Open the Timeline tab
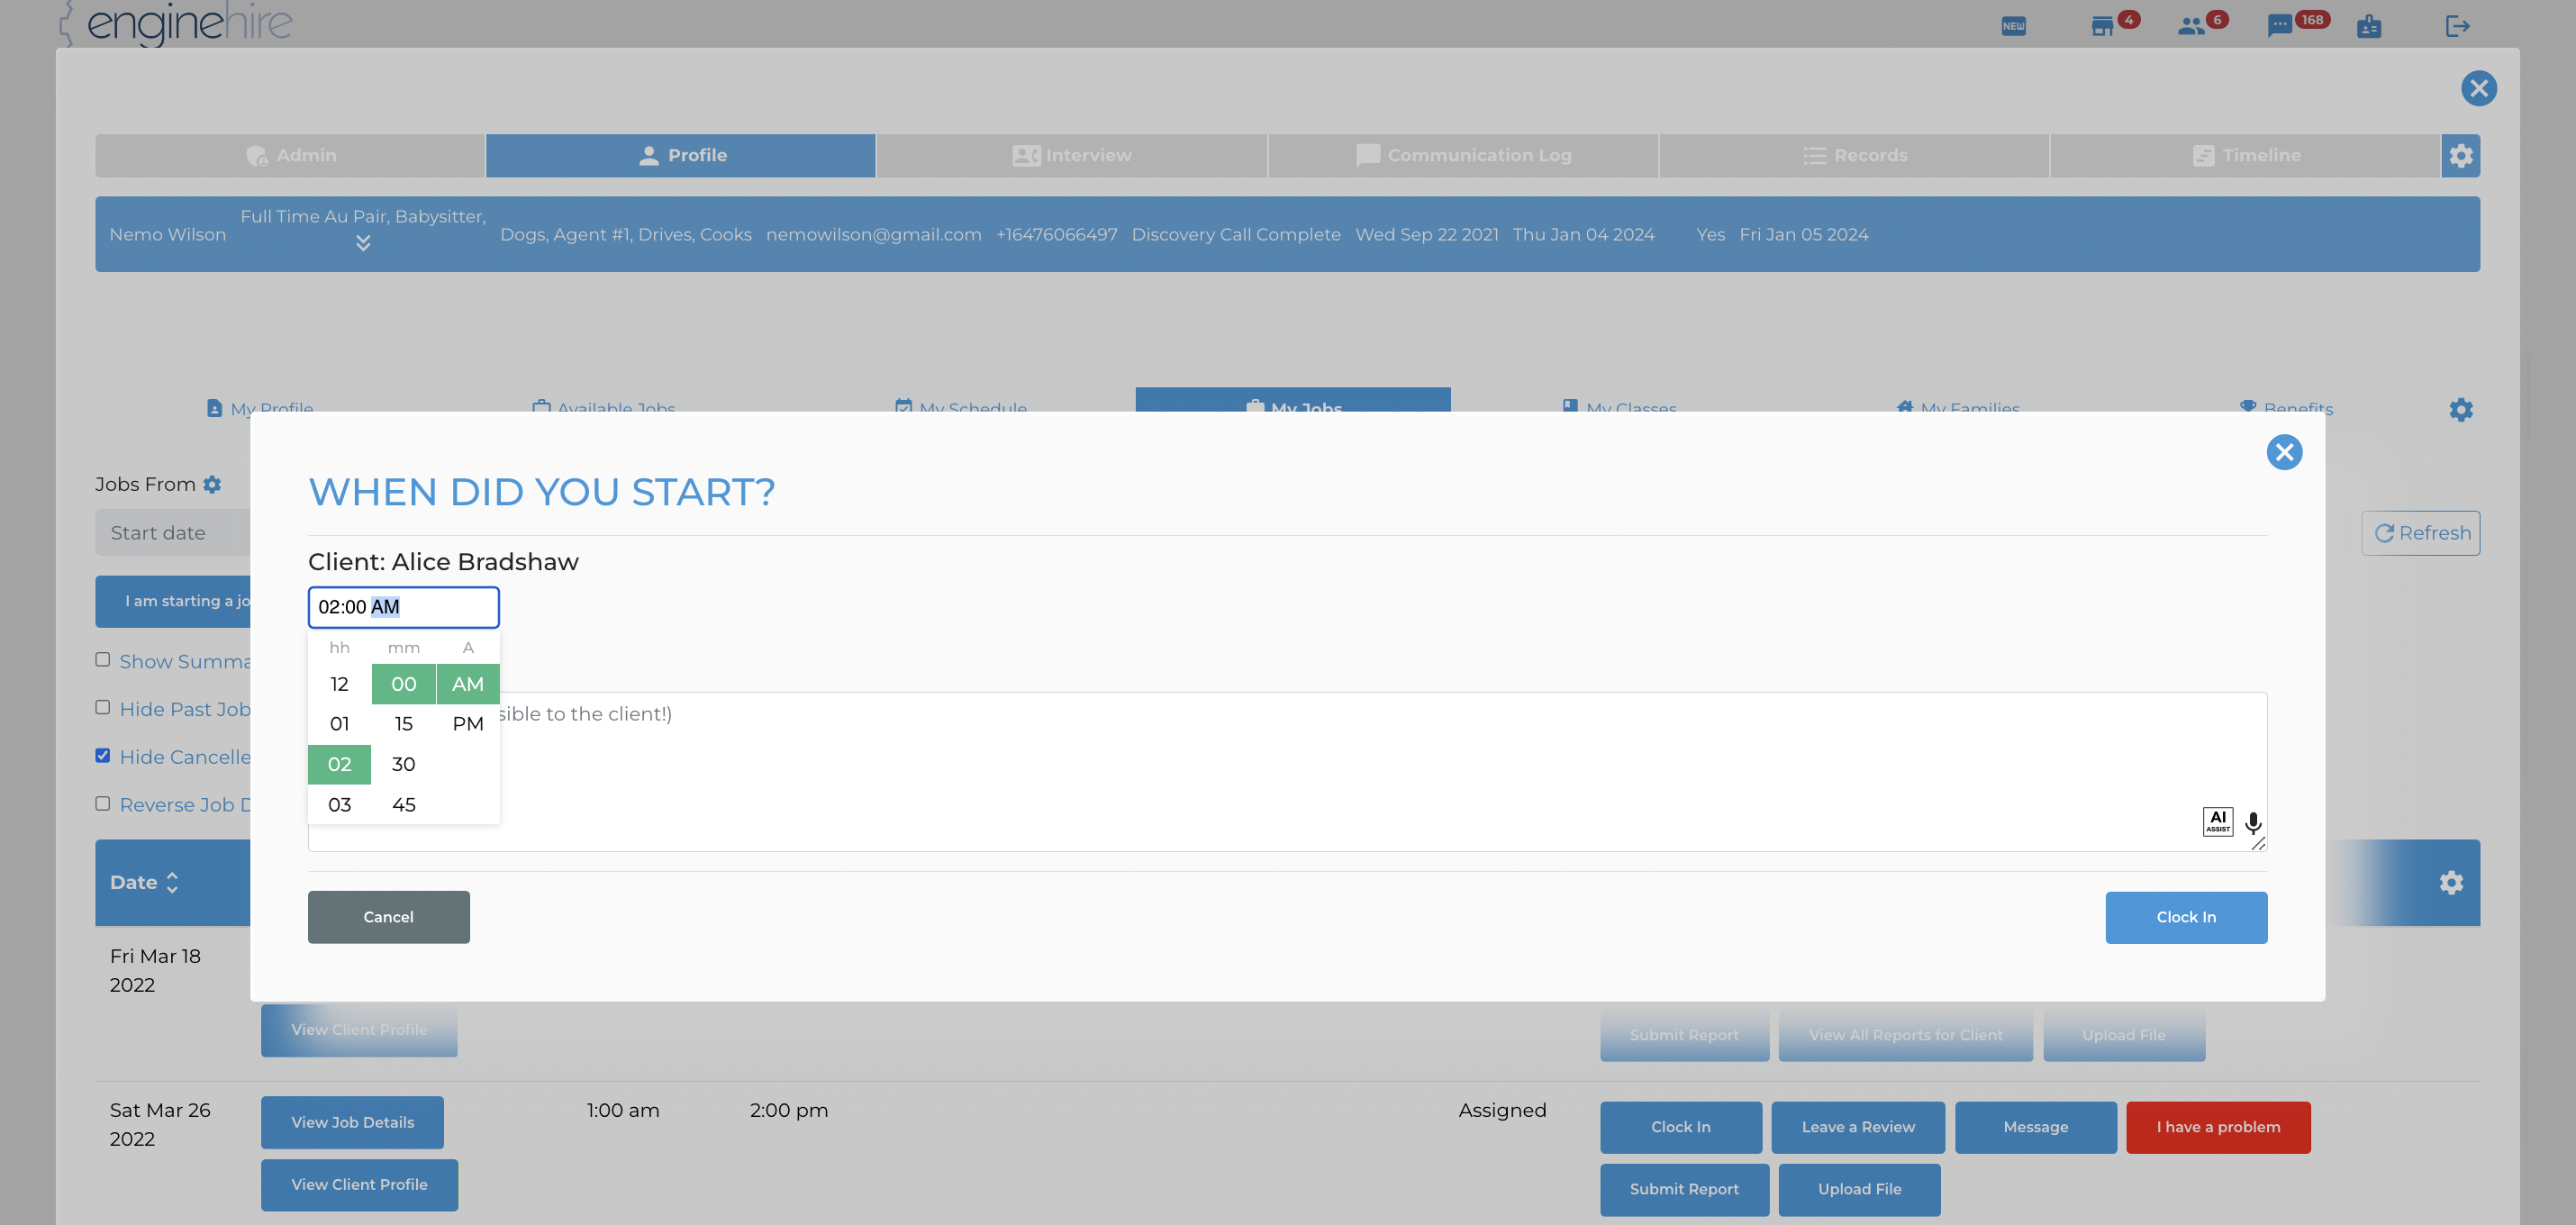The height and width of the screenshot is (1225, 2576). [x=2245, y=155]
